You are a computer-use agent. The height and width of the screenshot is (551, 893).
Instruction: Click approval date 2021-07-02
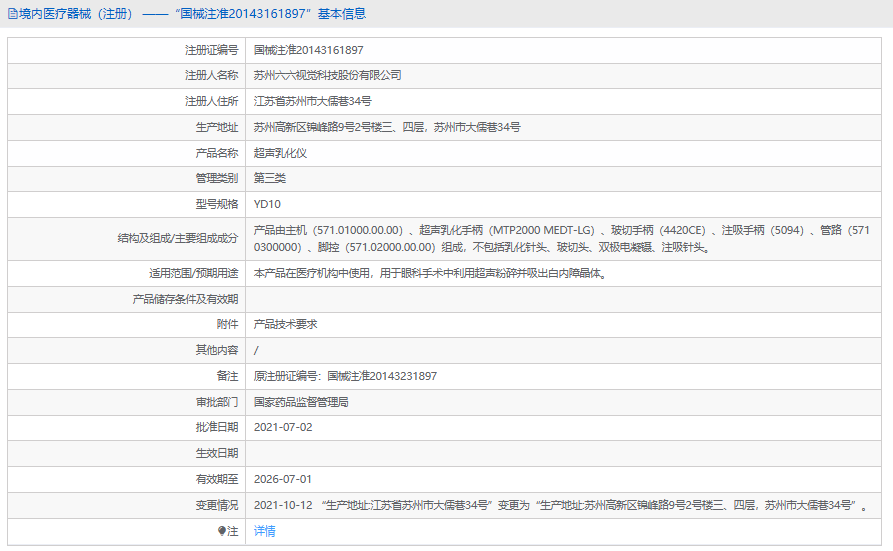click(x=283, y=428)
